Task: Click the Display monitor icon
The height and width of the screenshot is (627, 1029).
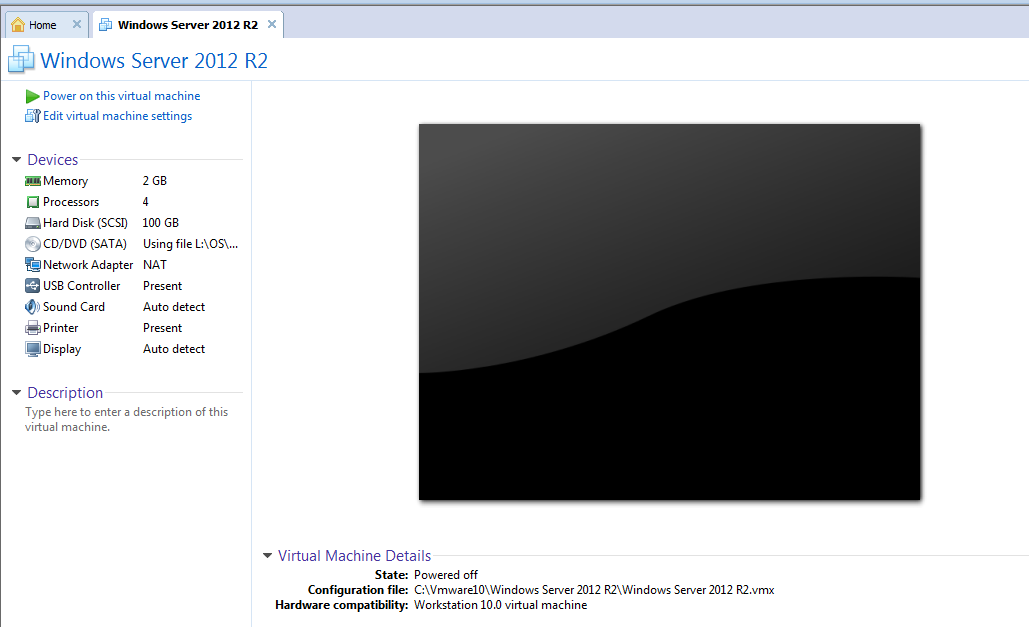Action: point(33,349)
